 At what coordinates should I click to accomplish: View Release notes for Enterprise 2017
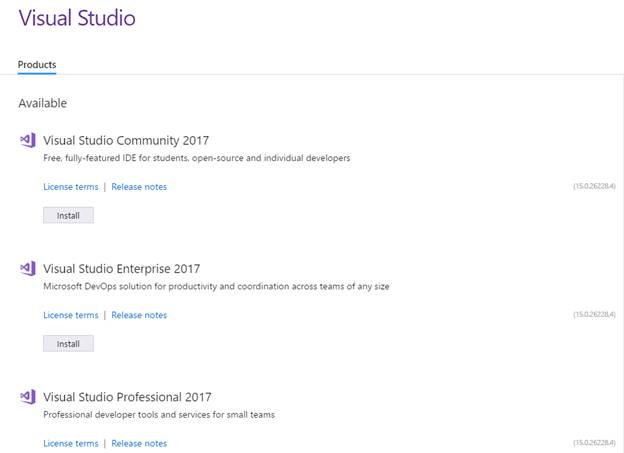tap(139, 315)
